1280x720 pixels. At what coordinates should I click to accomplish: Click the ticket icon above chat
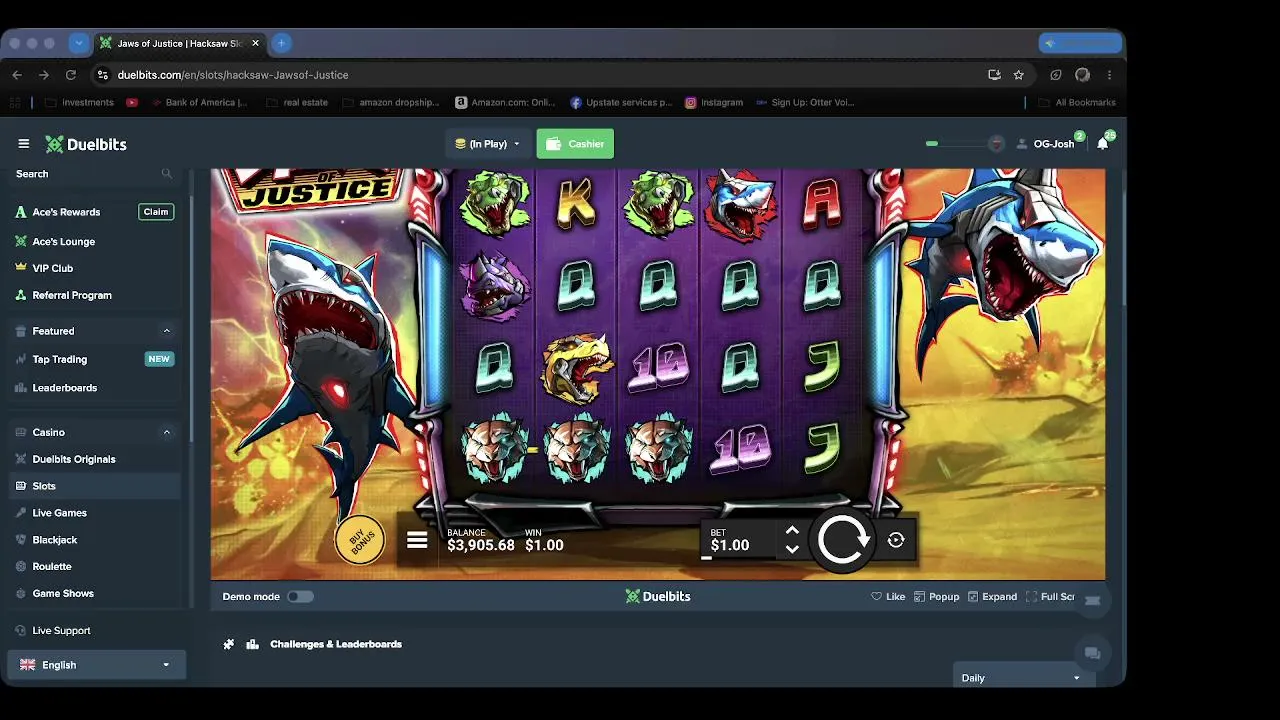pos(1092,600)
